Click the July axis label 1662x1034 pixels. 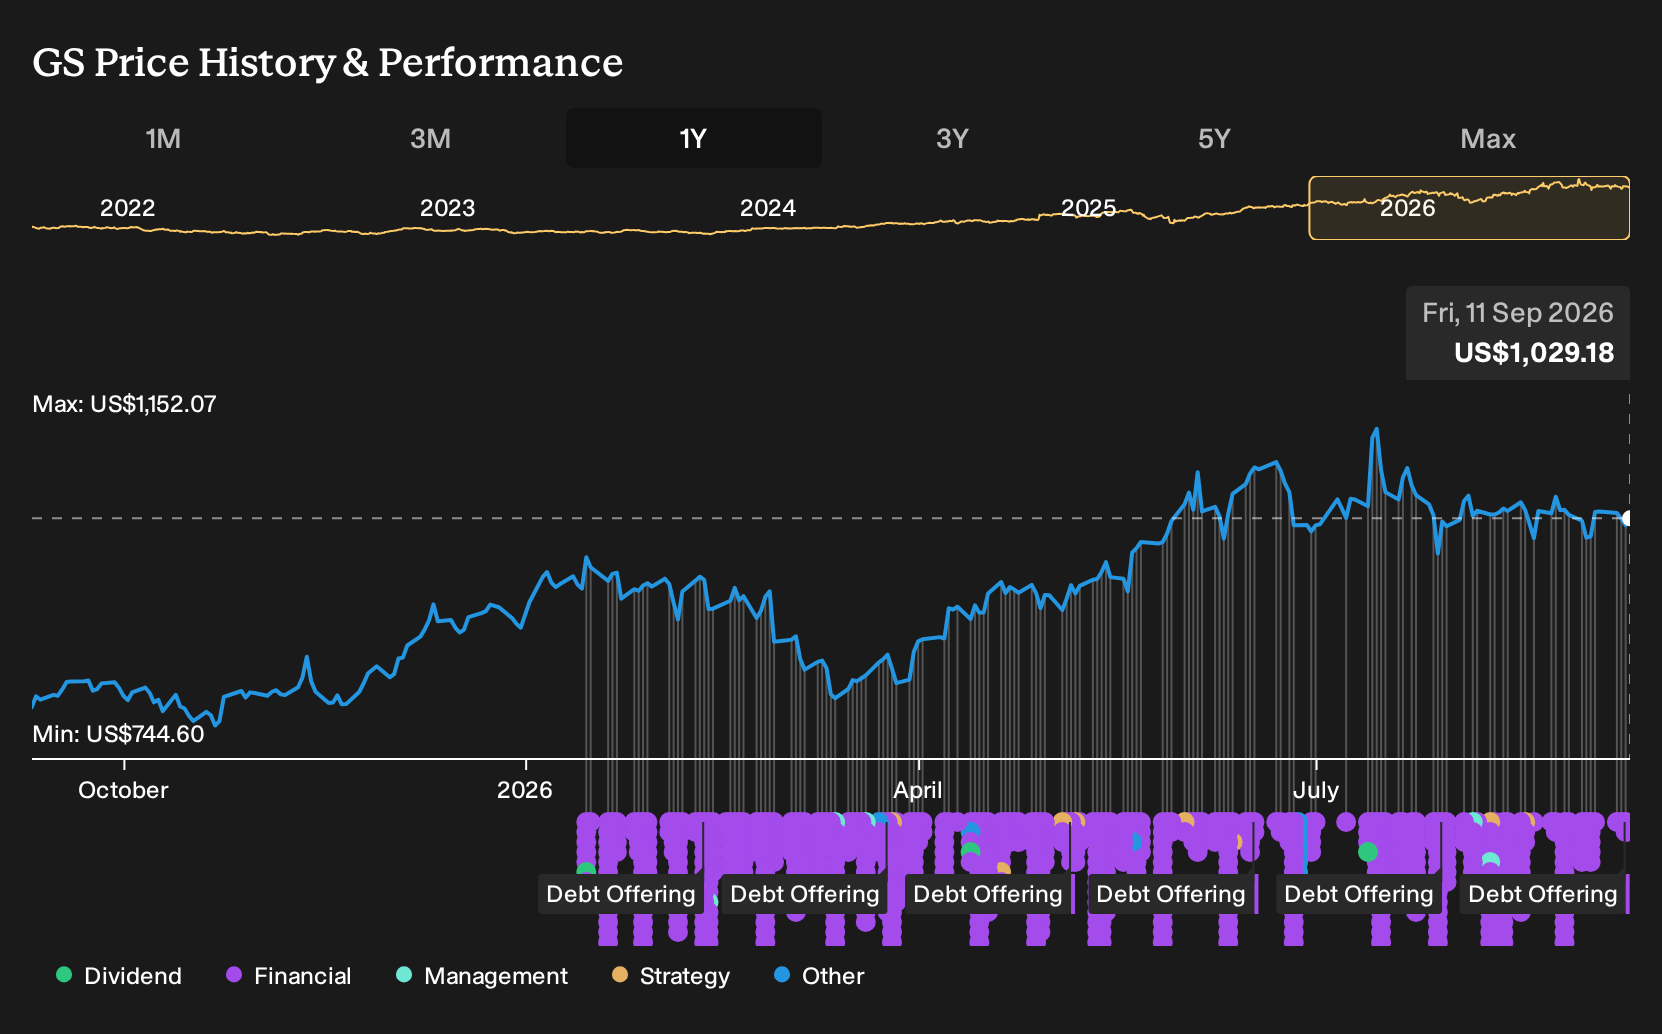[1315, 790]
